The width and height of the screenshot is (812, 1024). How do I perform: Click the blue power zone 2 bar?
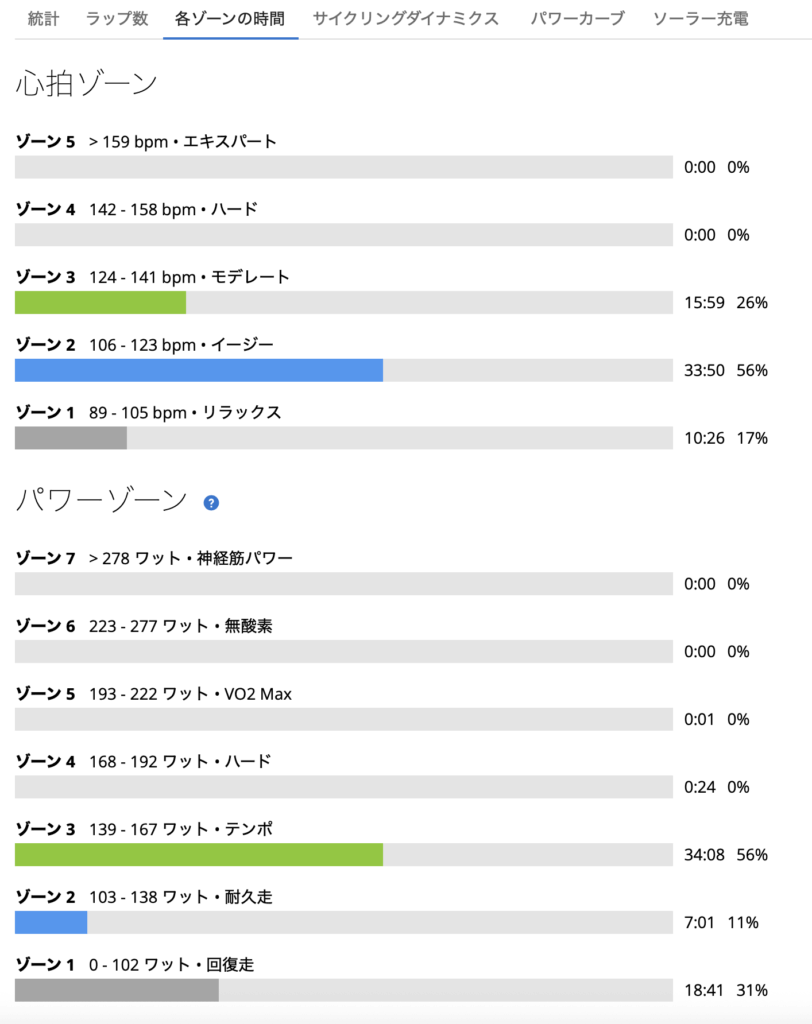click(x=51, y=922)
